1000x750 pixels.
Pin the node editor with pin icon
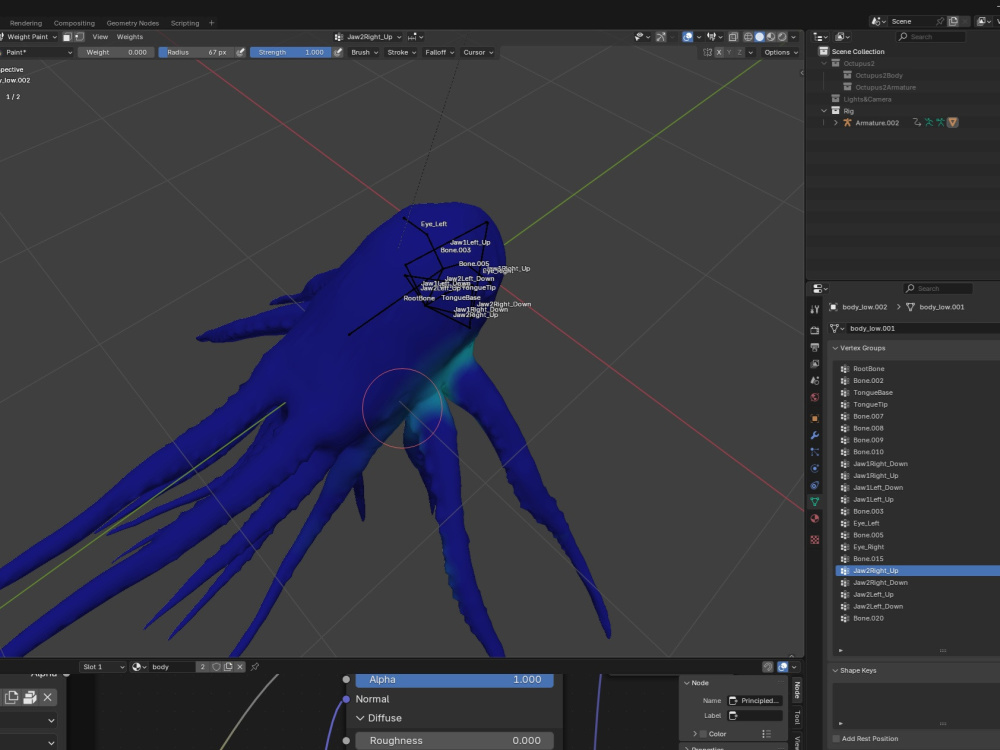click(255, 666)
